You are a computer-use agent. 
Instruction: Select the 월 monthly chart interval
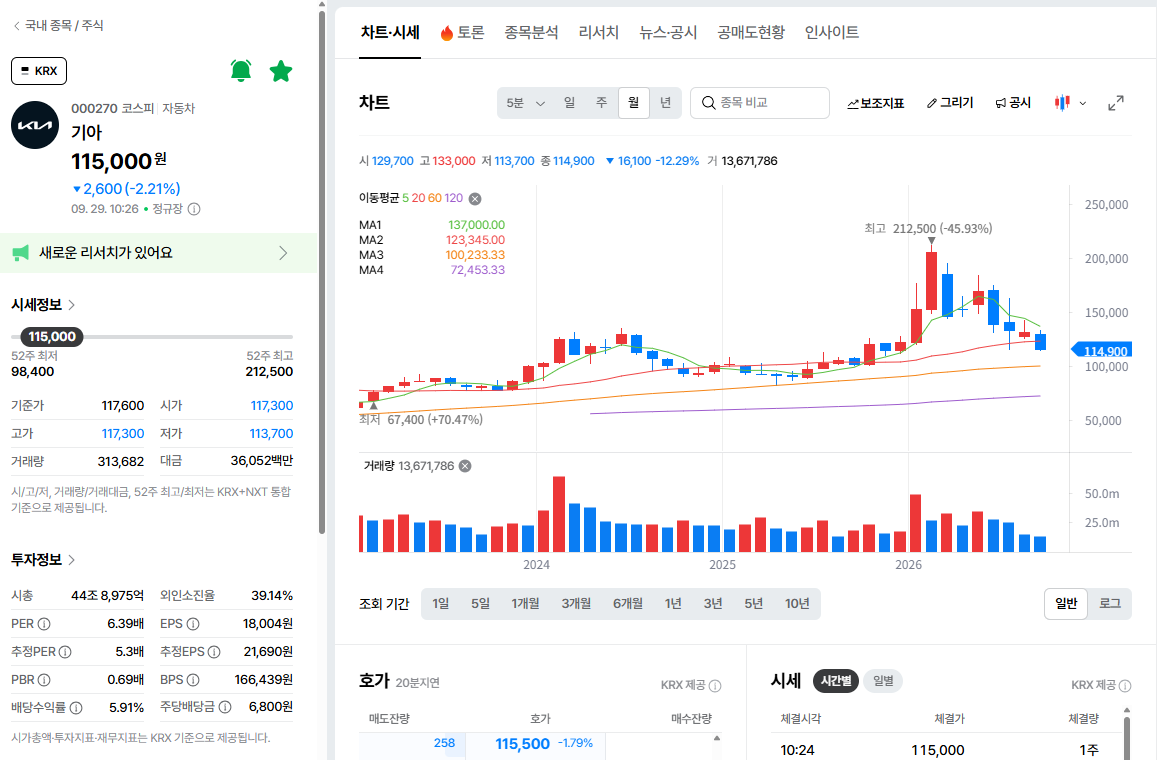pos(633,103)
